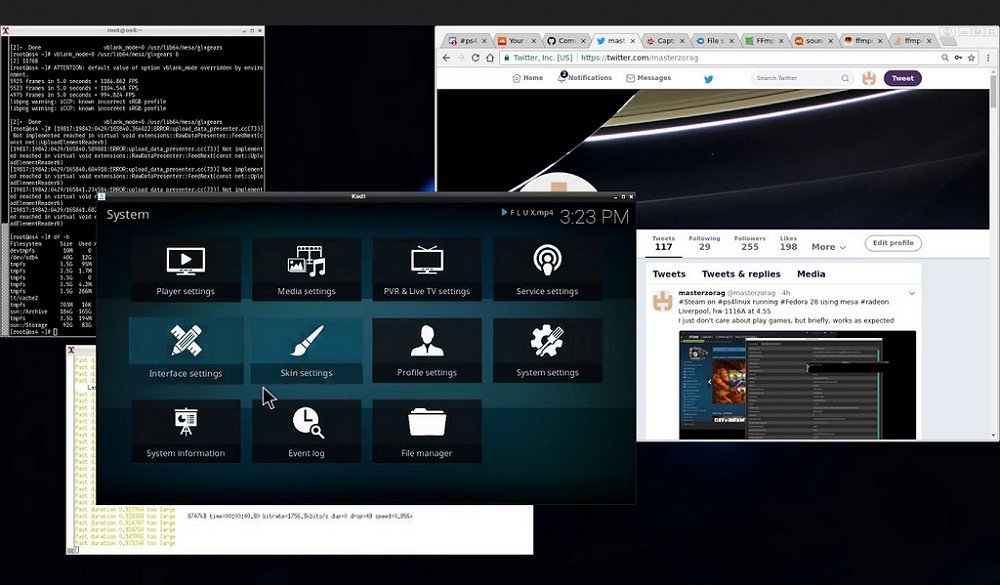This screenshot has height=585, width=1000.
Task: Expand the More dropdown on Twitter profile
Action: tap(828, 247)
